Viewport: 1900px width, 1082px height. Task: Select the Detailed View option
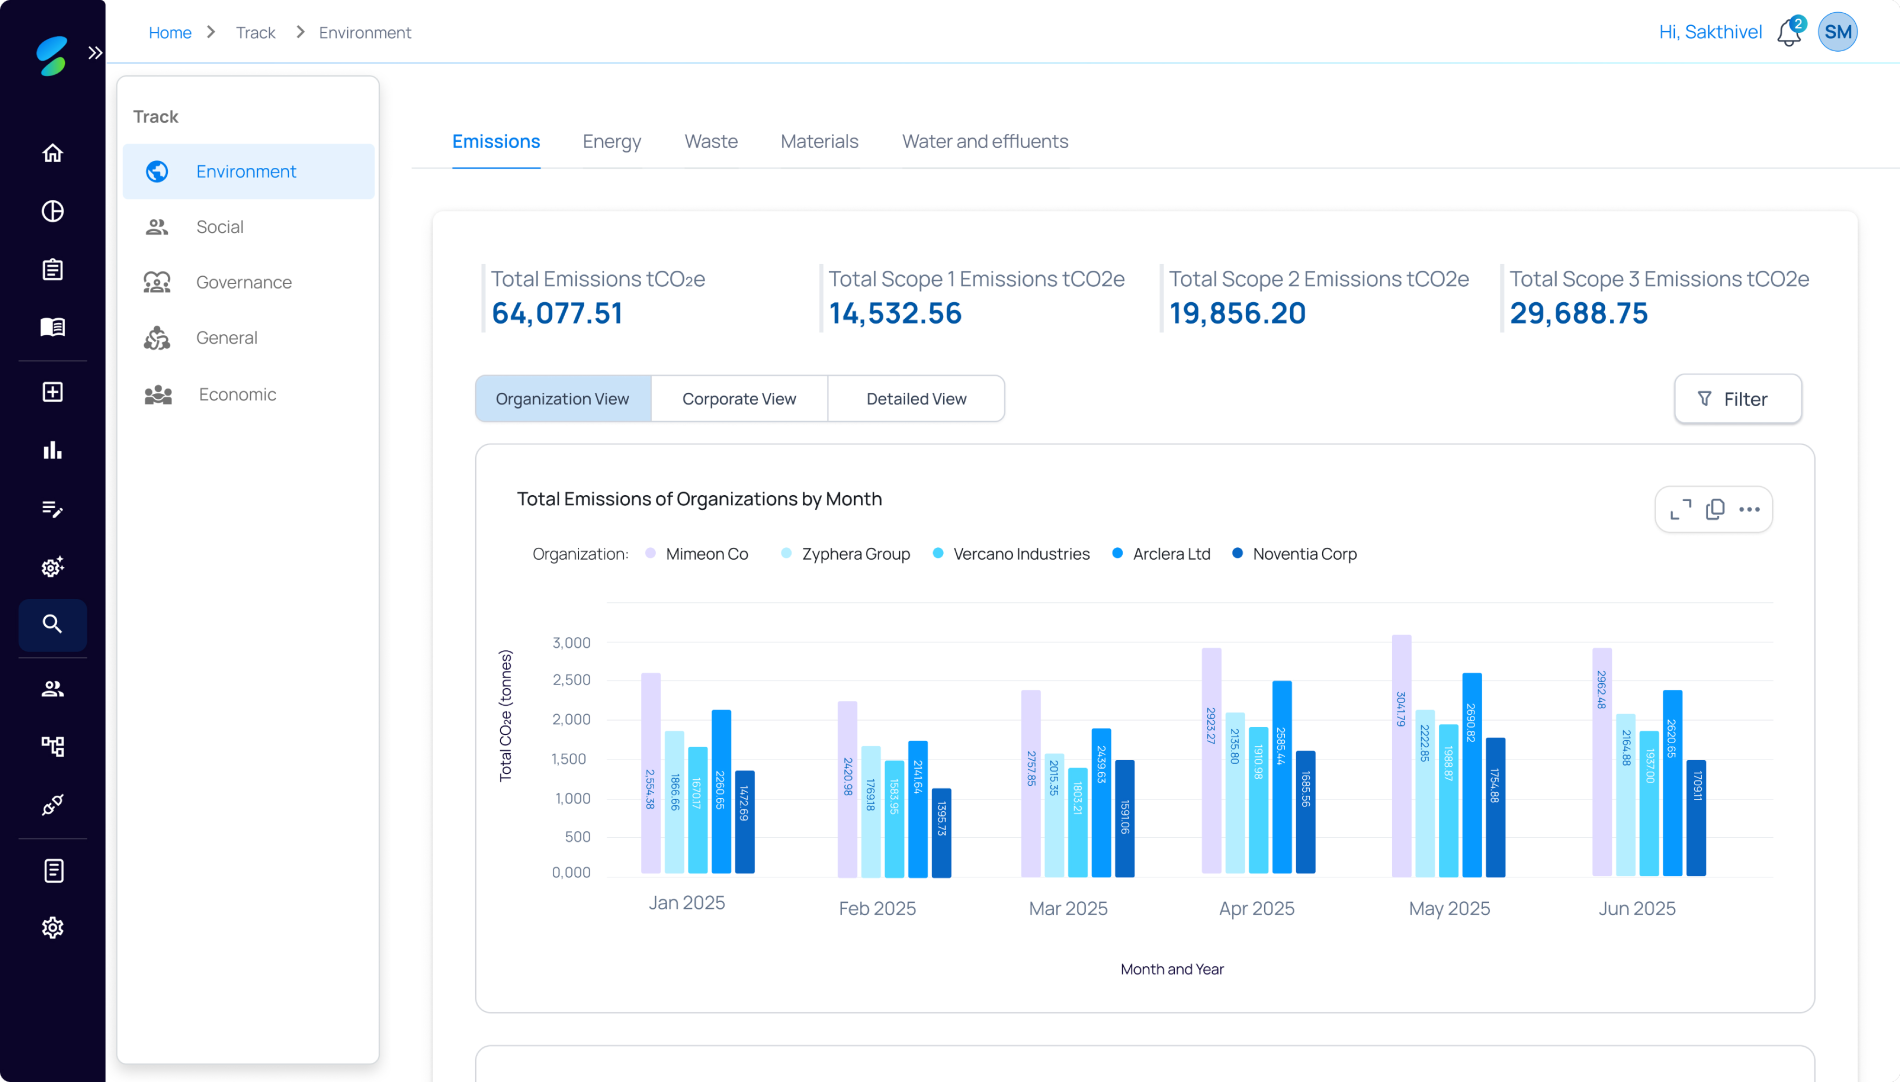point(916,399)
